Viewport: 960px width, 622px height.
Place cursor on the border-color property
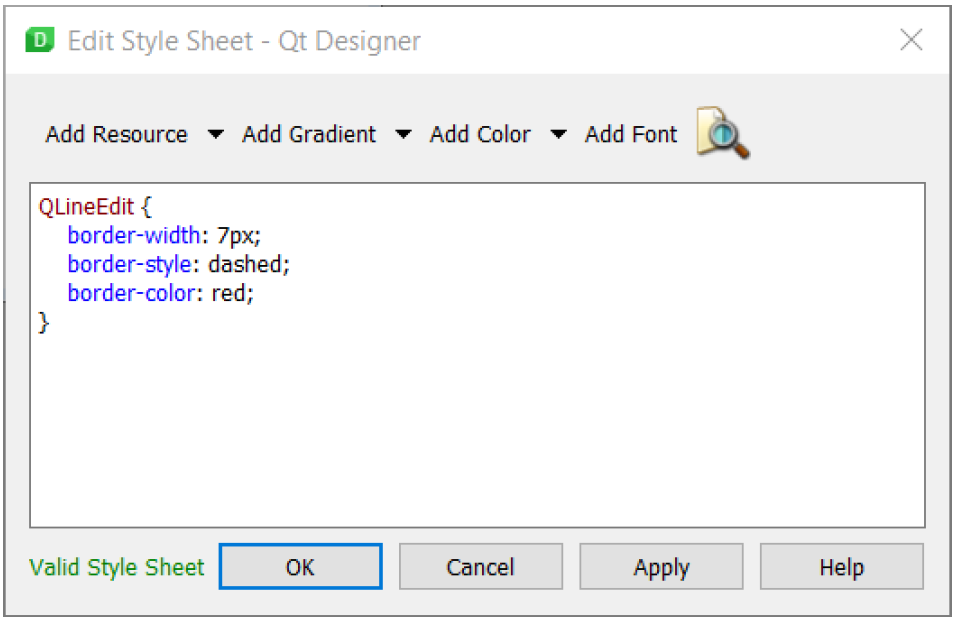(x=131, y=293)
